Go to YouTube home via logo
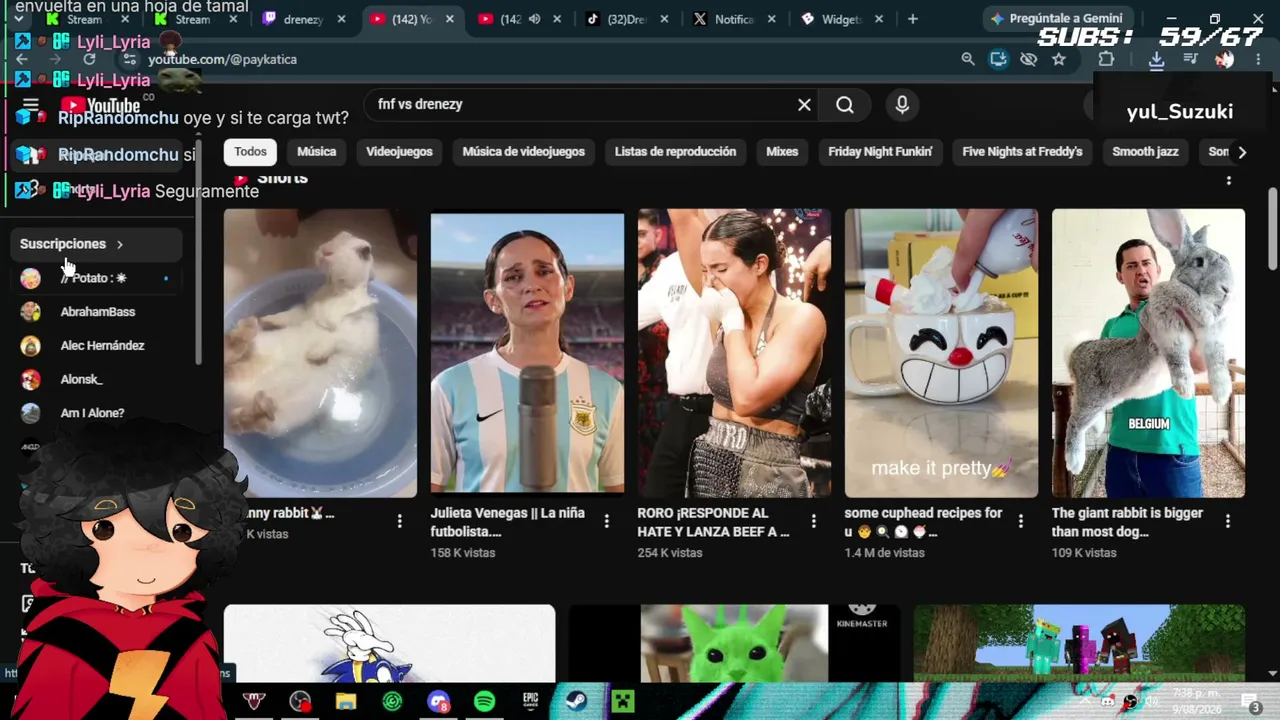Image resolution: width=1280 pixels, height=720 pixels. pyautogui.click(x=100, y=106)
